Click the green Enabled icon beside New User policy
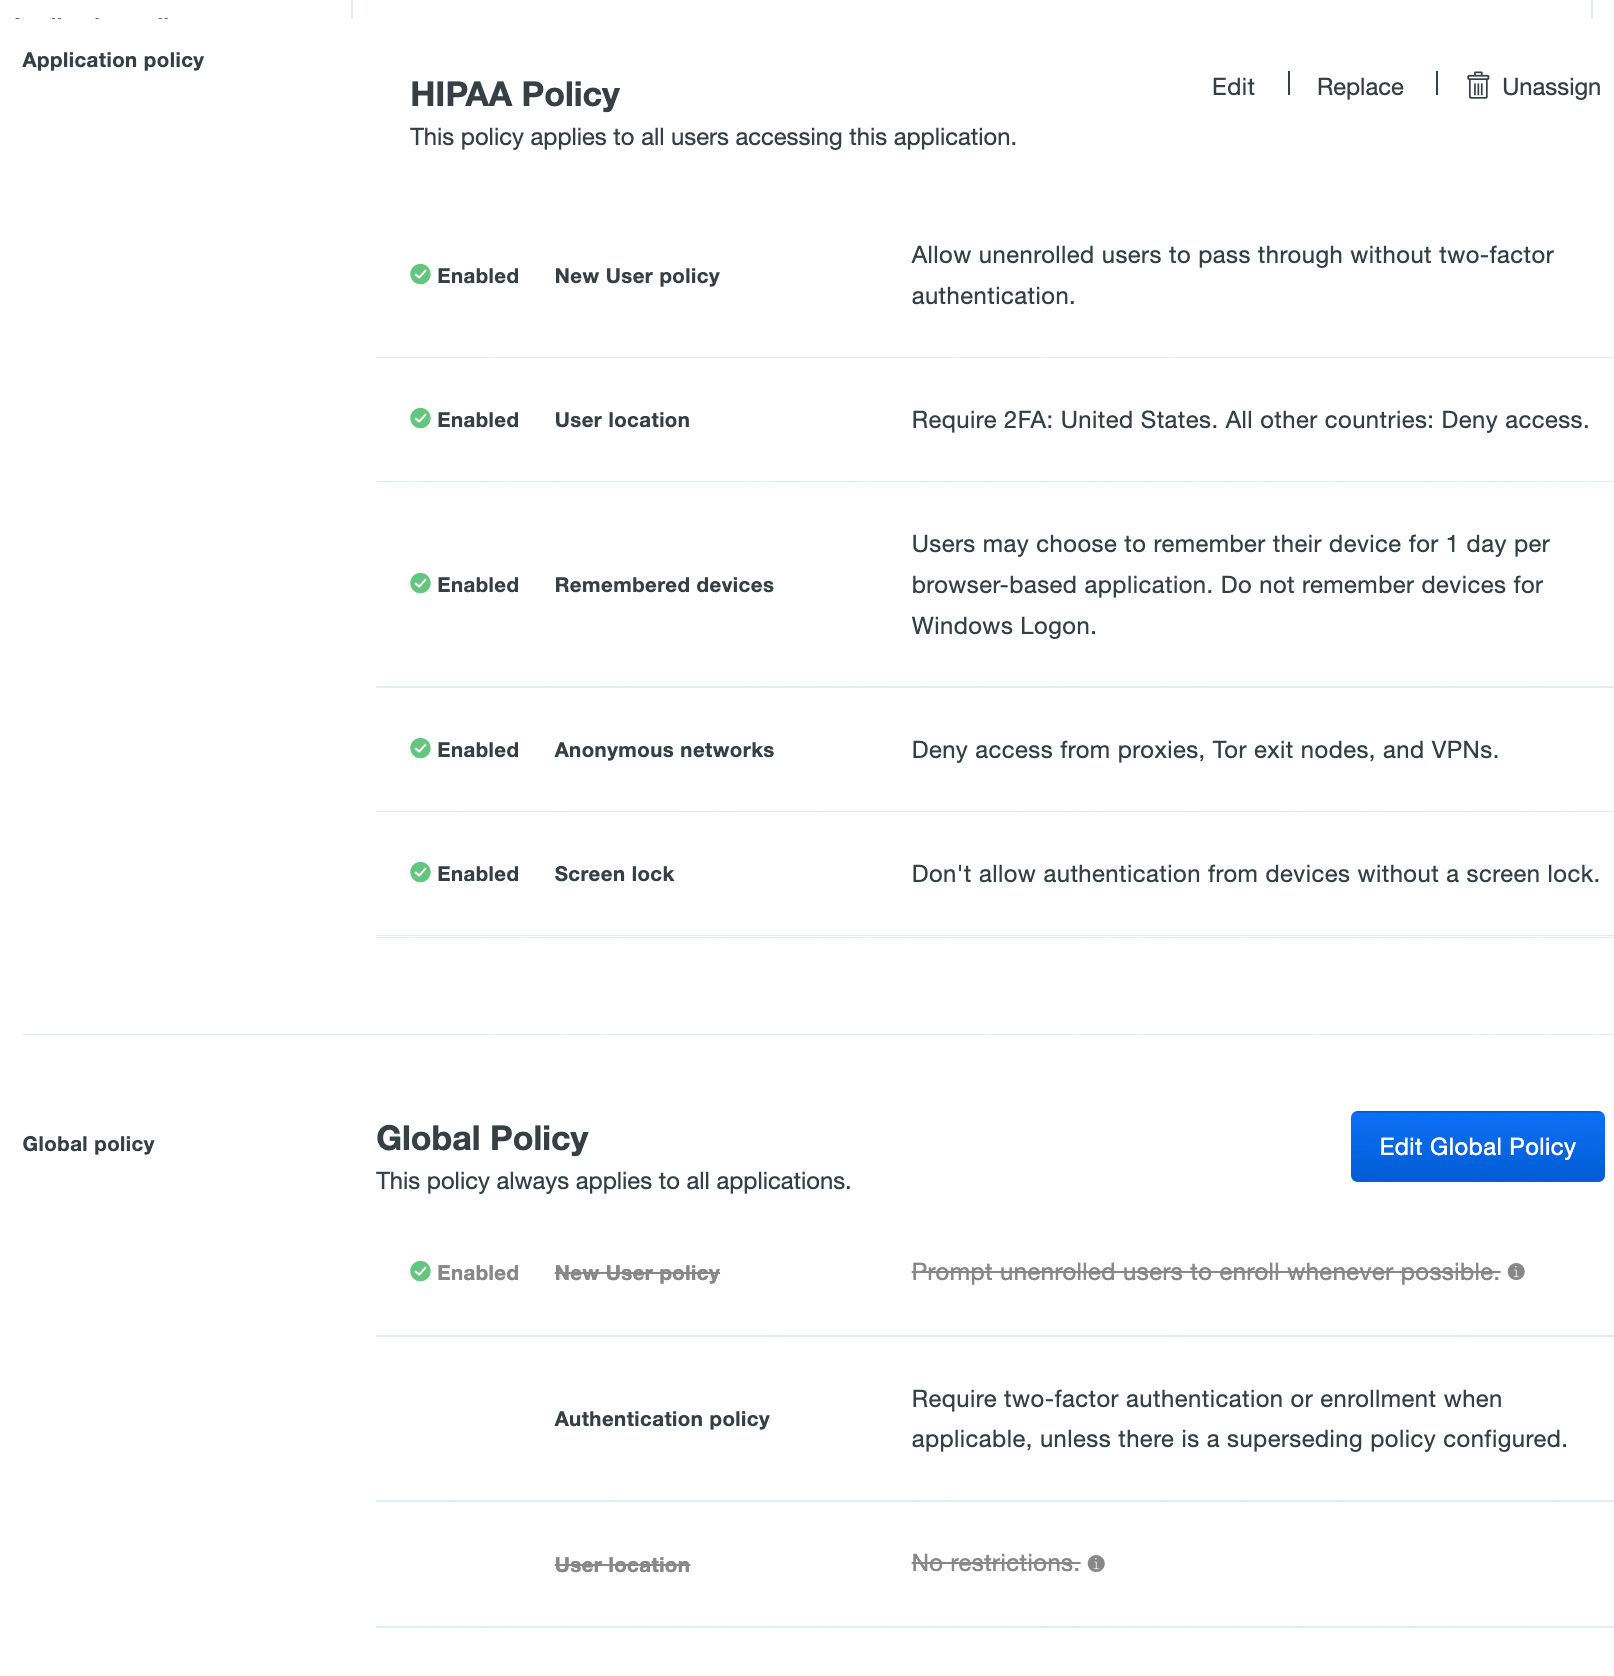 [x=421, y=274]
